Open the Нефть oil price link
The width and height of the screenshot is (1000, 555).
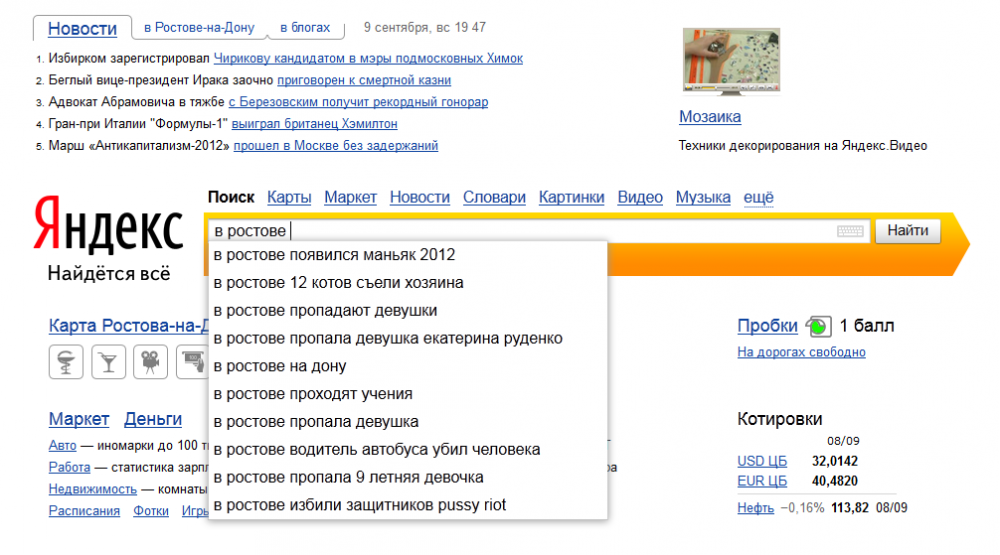click(755, 508)
